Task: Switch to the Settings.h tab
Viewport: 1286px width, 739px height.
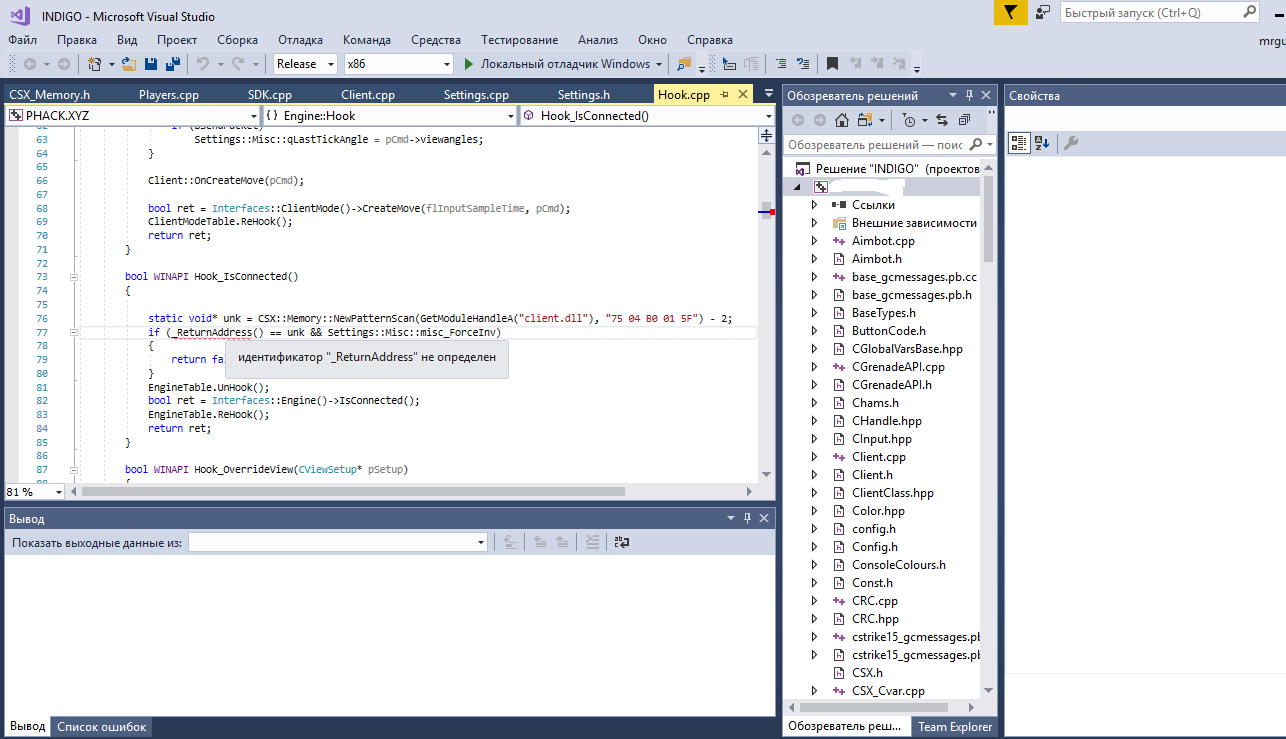Action: (583, 95)
